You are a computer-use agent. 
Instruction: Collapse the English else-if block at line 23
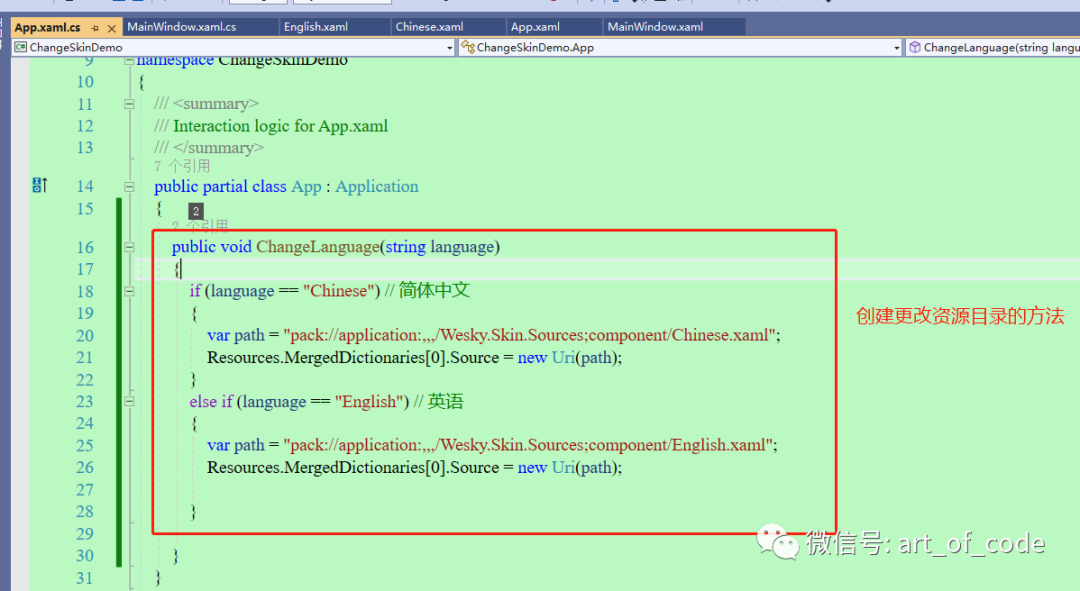coord(129,402)
